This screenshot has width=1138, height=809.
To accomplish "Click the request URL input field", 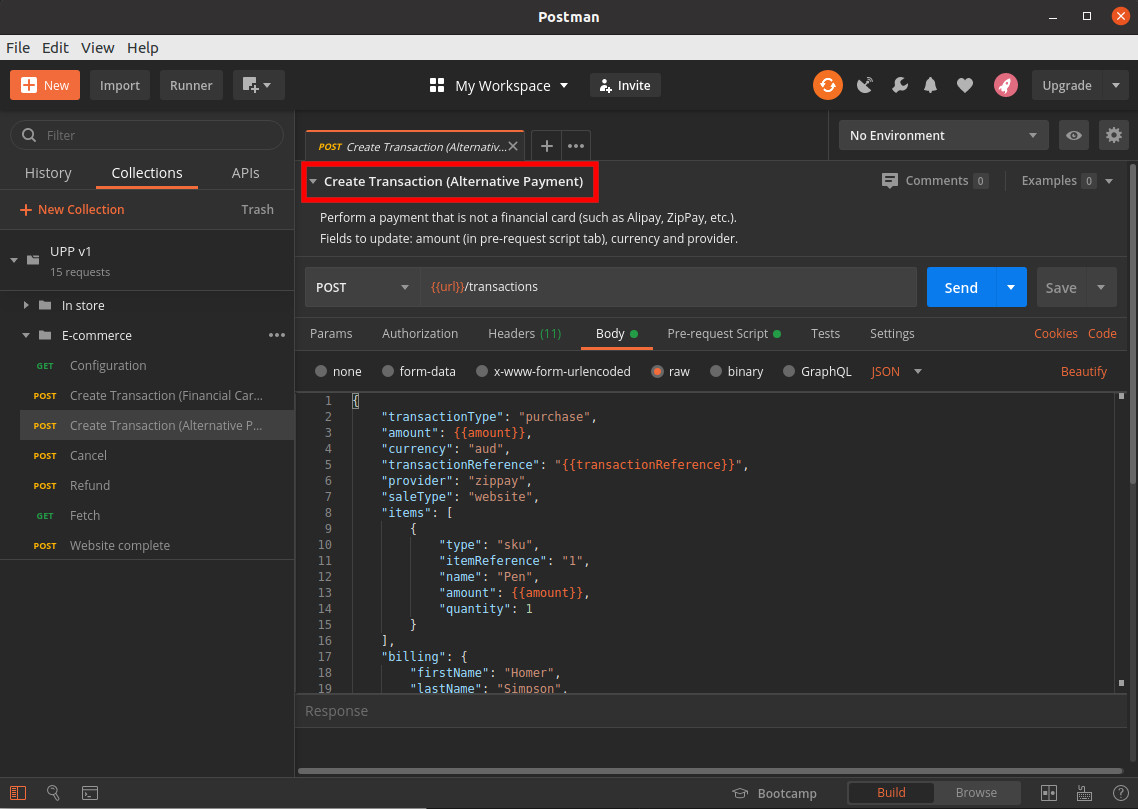I will (x=668, y=287).
